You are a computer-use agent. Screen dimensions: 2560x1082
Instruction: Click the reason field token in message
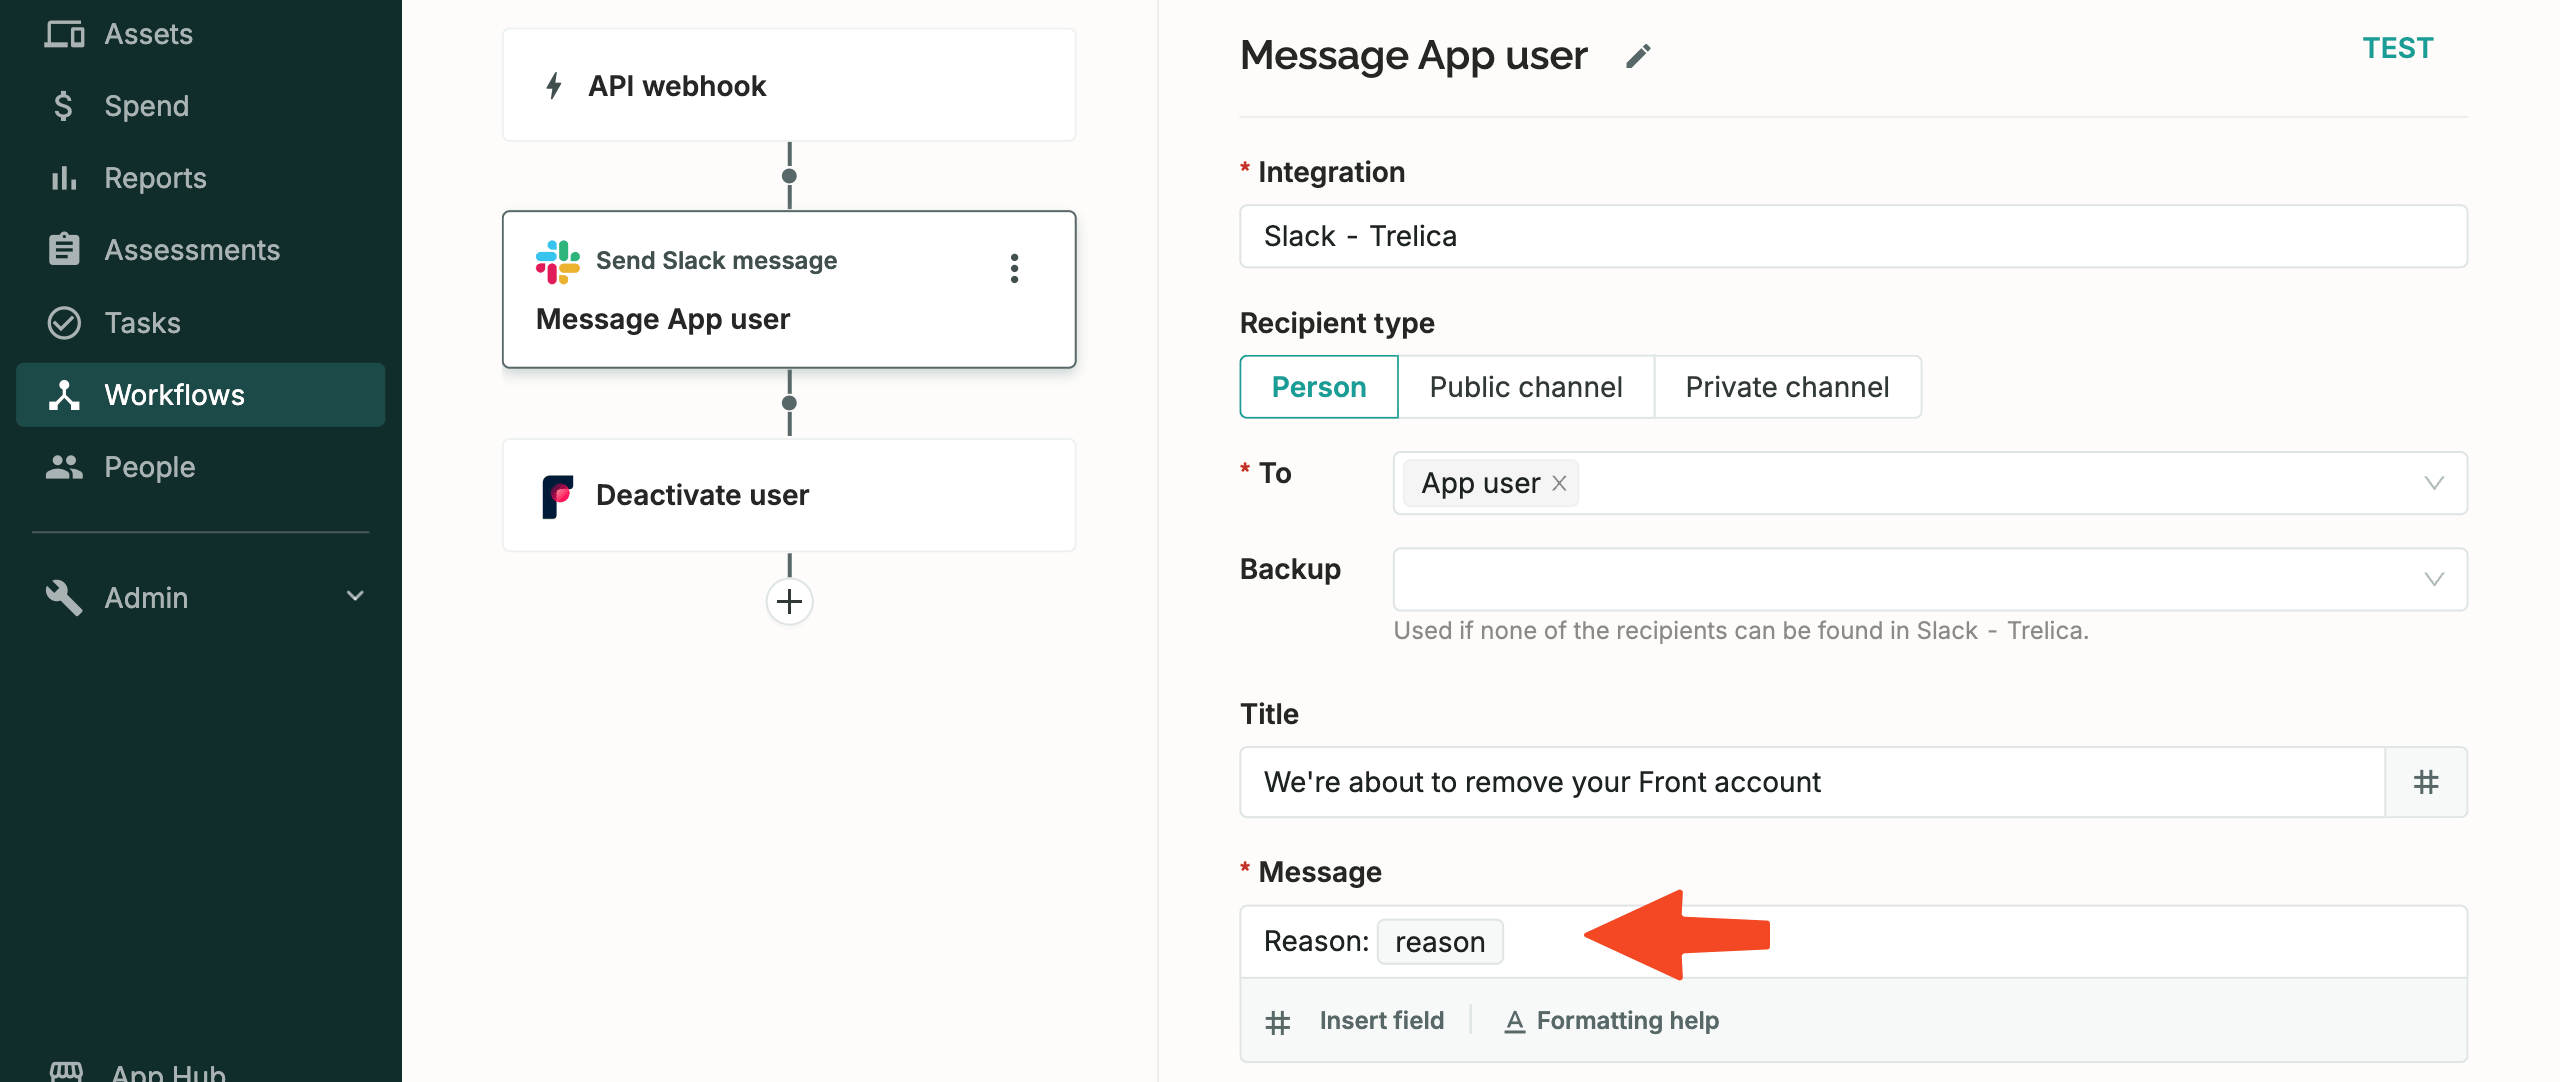click(x=1439, y=942)
